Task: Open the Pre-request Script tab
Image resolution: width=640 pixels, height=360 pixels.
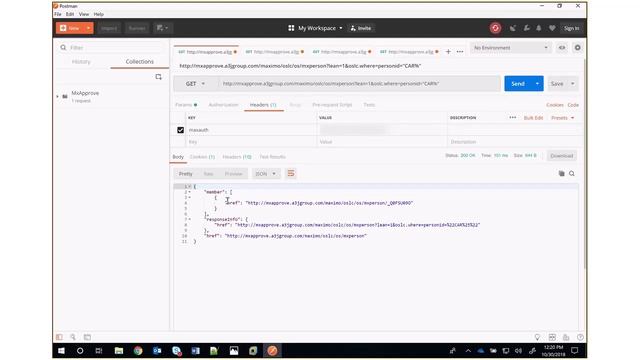Action: 332,105
